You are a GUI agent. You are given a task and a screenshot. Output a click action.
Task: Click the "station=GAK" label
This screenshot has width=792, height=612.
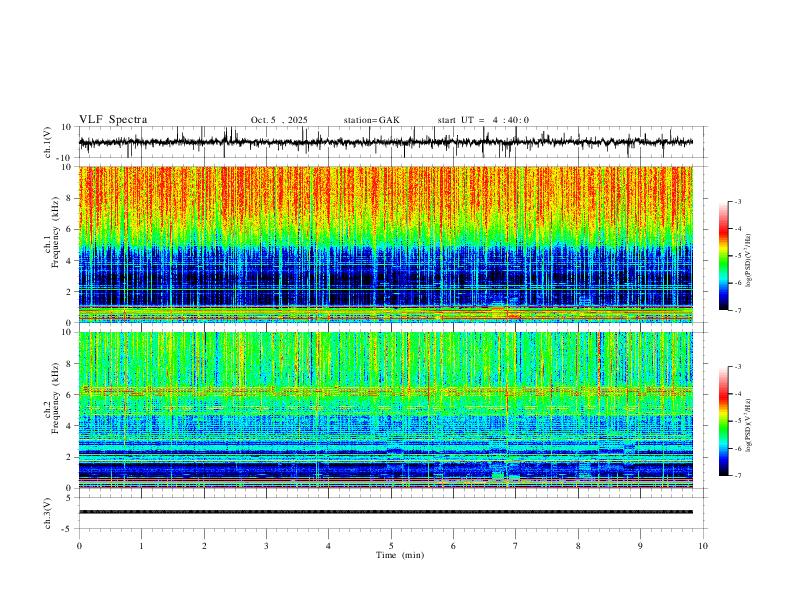point(371,120)
